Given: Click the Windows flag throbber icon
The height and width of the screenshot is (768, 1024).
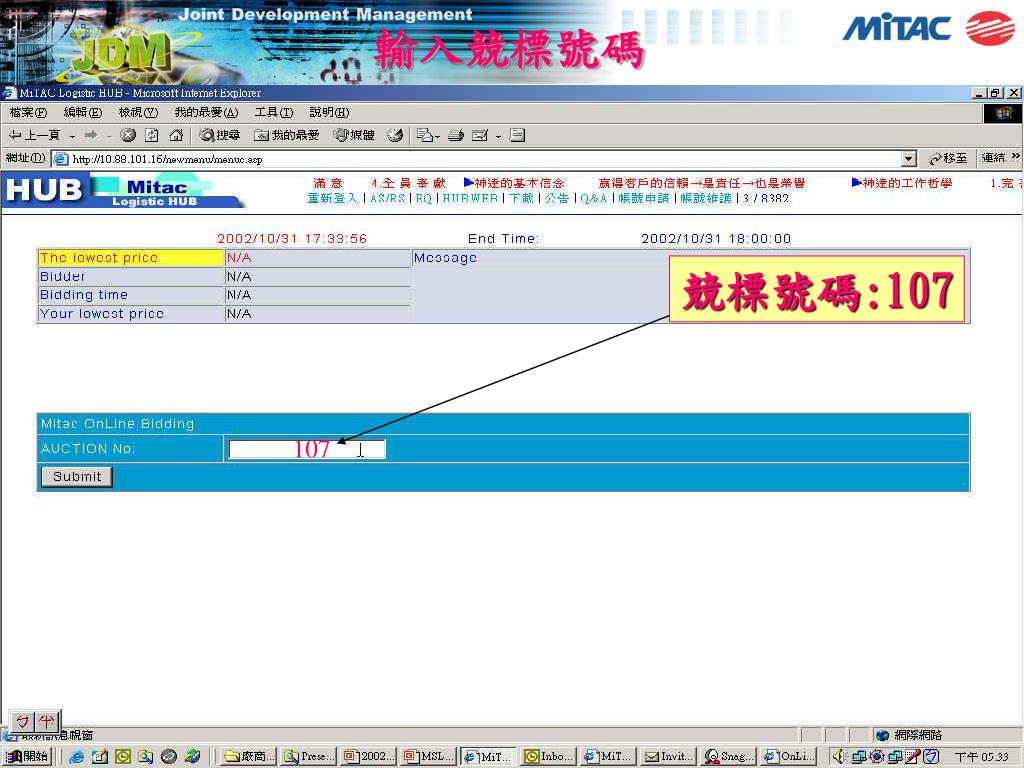Looking at the screenshot, I should click(1003, 113).
